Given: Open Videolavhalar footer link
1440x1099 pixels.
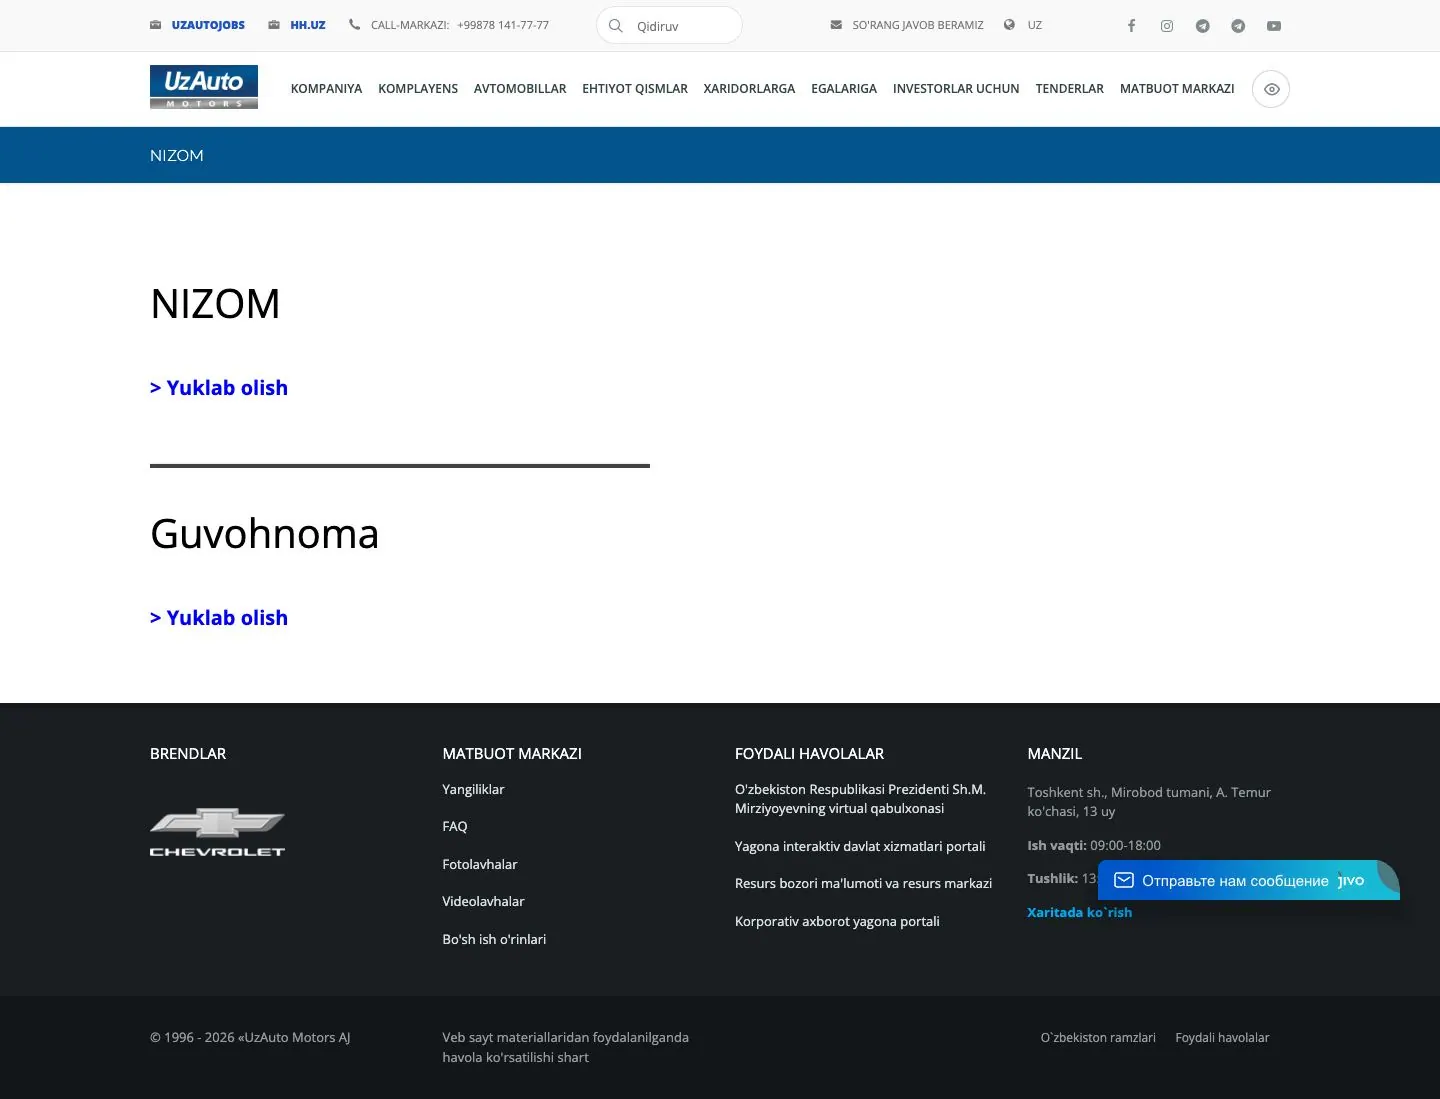Looking at the screenshot, I should [x=483, y=901].
